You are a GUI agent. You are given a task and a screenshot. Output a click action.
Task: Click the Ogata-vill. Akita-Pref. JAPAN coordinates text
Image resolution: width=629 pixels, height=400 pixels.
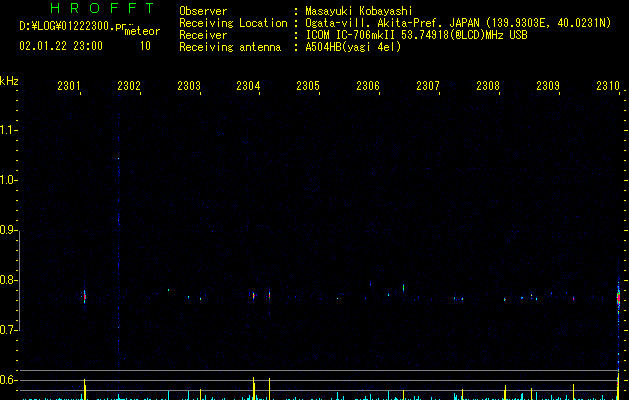pyautogui.click(x=458, y=23)
